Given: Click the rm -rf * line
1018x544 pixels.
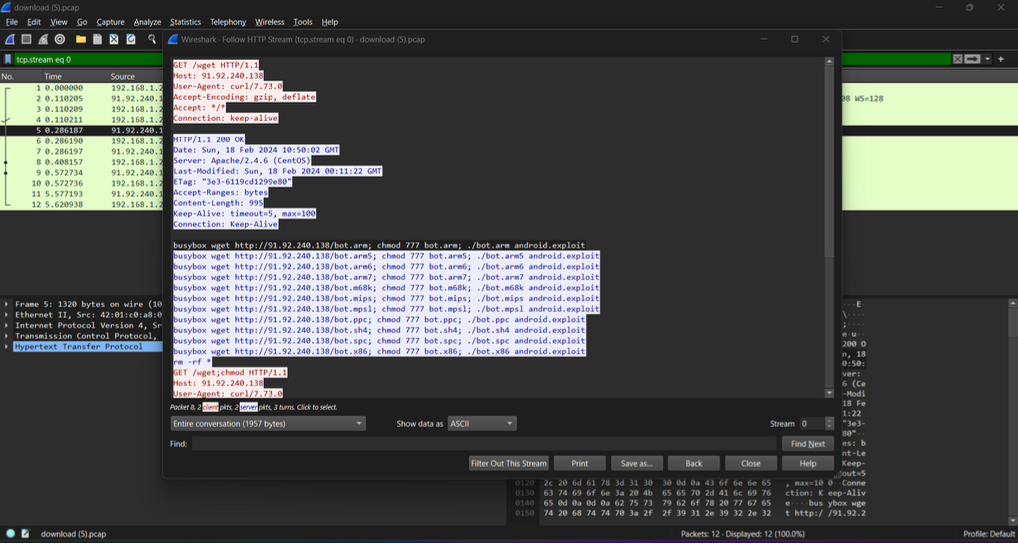Looking at the screenshot, I should [x=192, y=362].
